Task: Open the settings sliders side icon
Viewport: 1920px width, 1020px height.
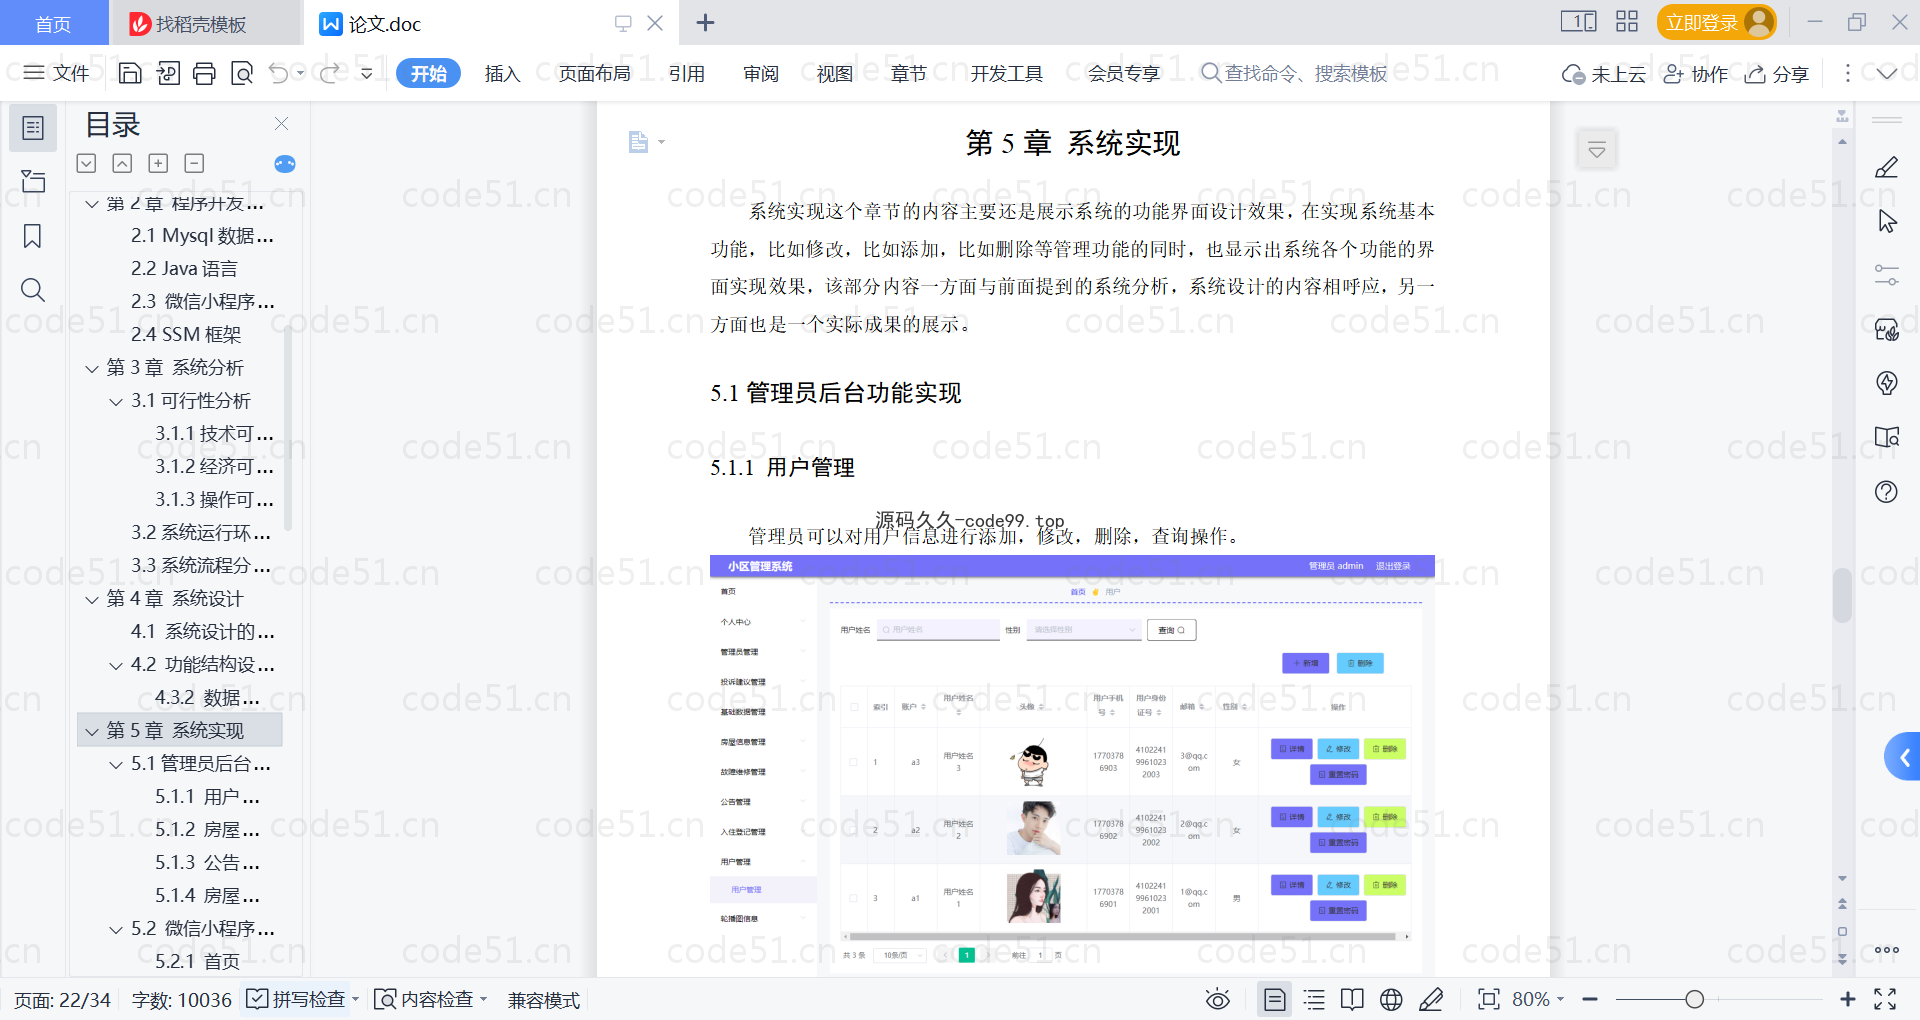Action: 1886,275
